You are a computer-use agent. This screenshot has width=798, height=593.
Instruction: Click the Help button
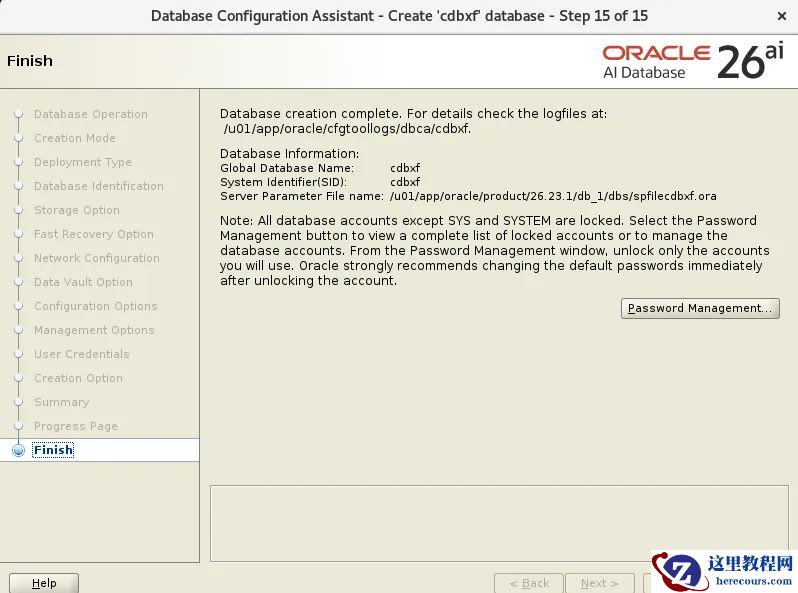(44, 583)
